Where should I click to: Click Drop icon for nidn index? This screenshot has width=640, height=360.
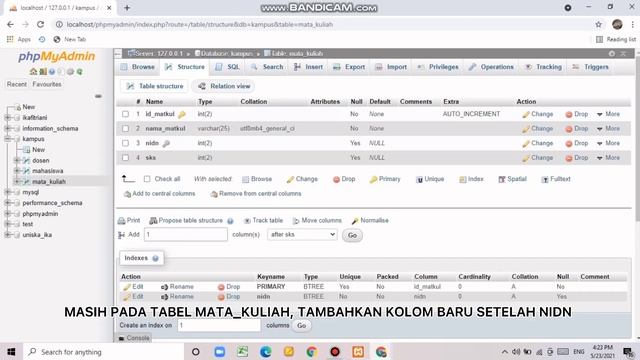221,297
